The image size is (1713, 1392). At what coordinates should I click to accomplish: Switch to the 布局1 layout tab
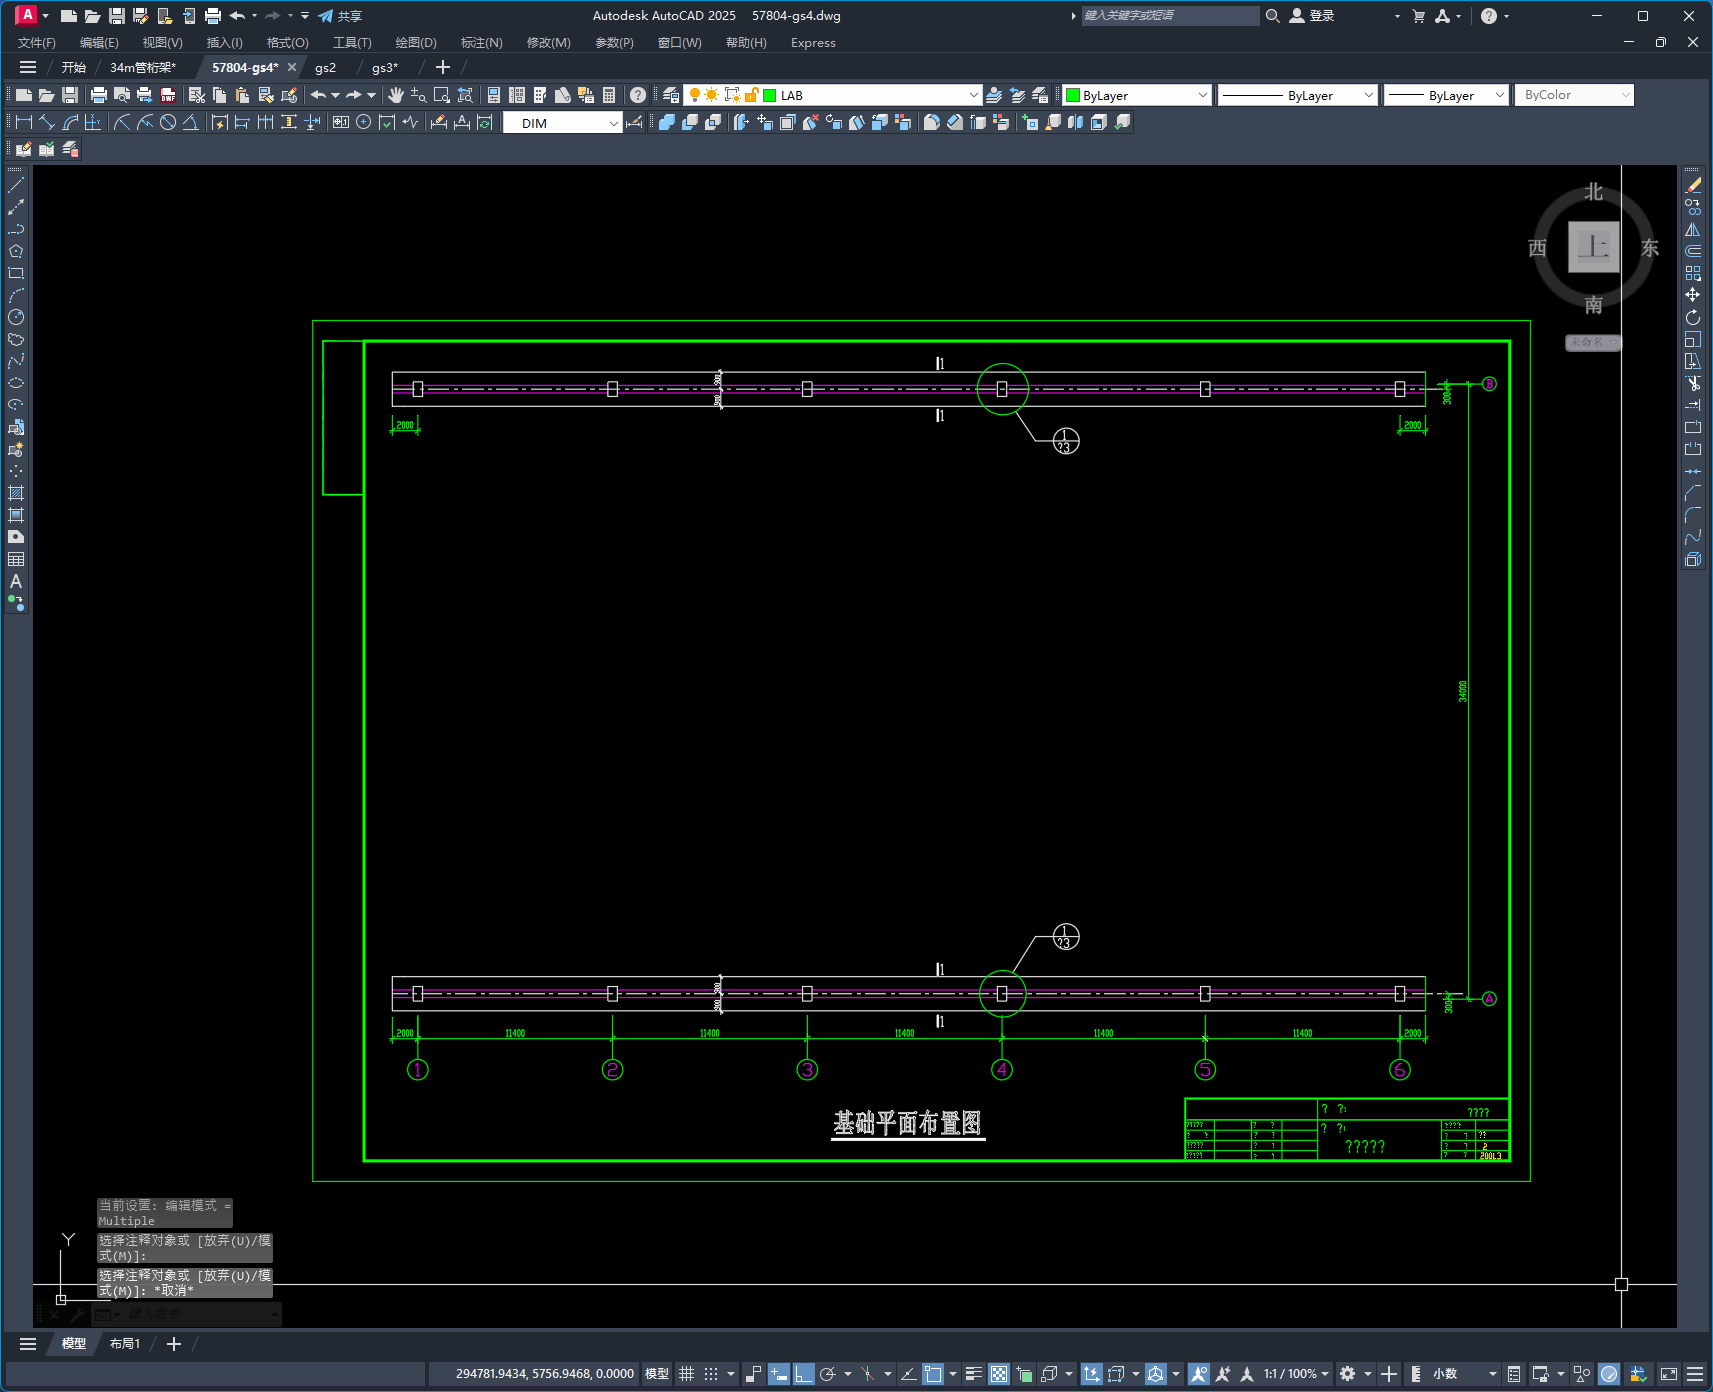click(x=125, y=1344)
